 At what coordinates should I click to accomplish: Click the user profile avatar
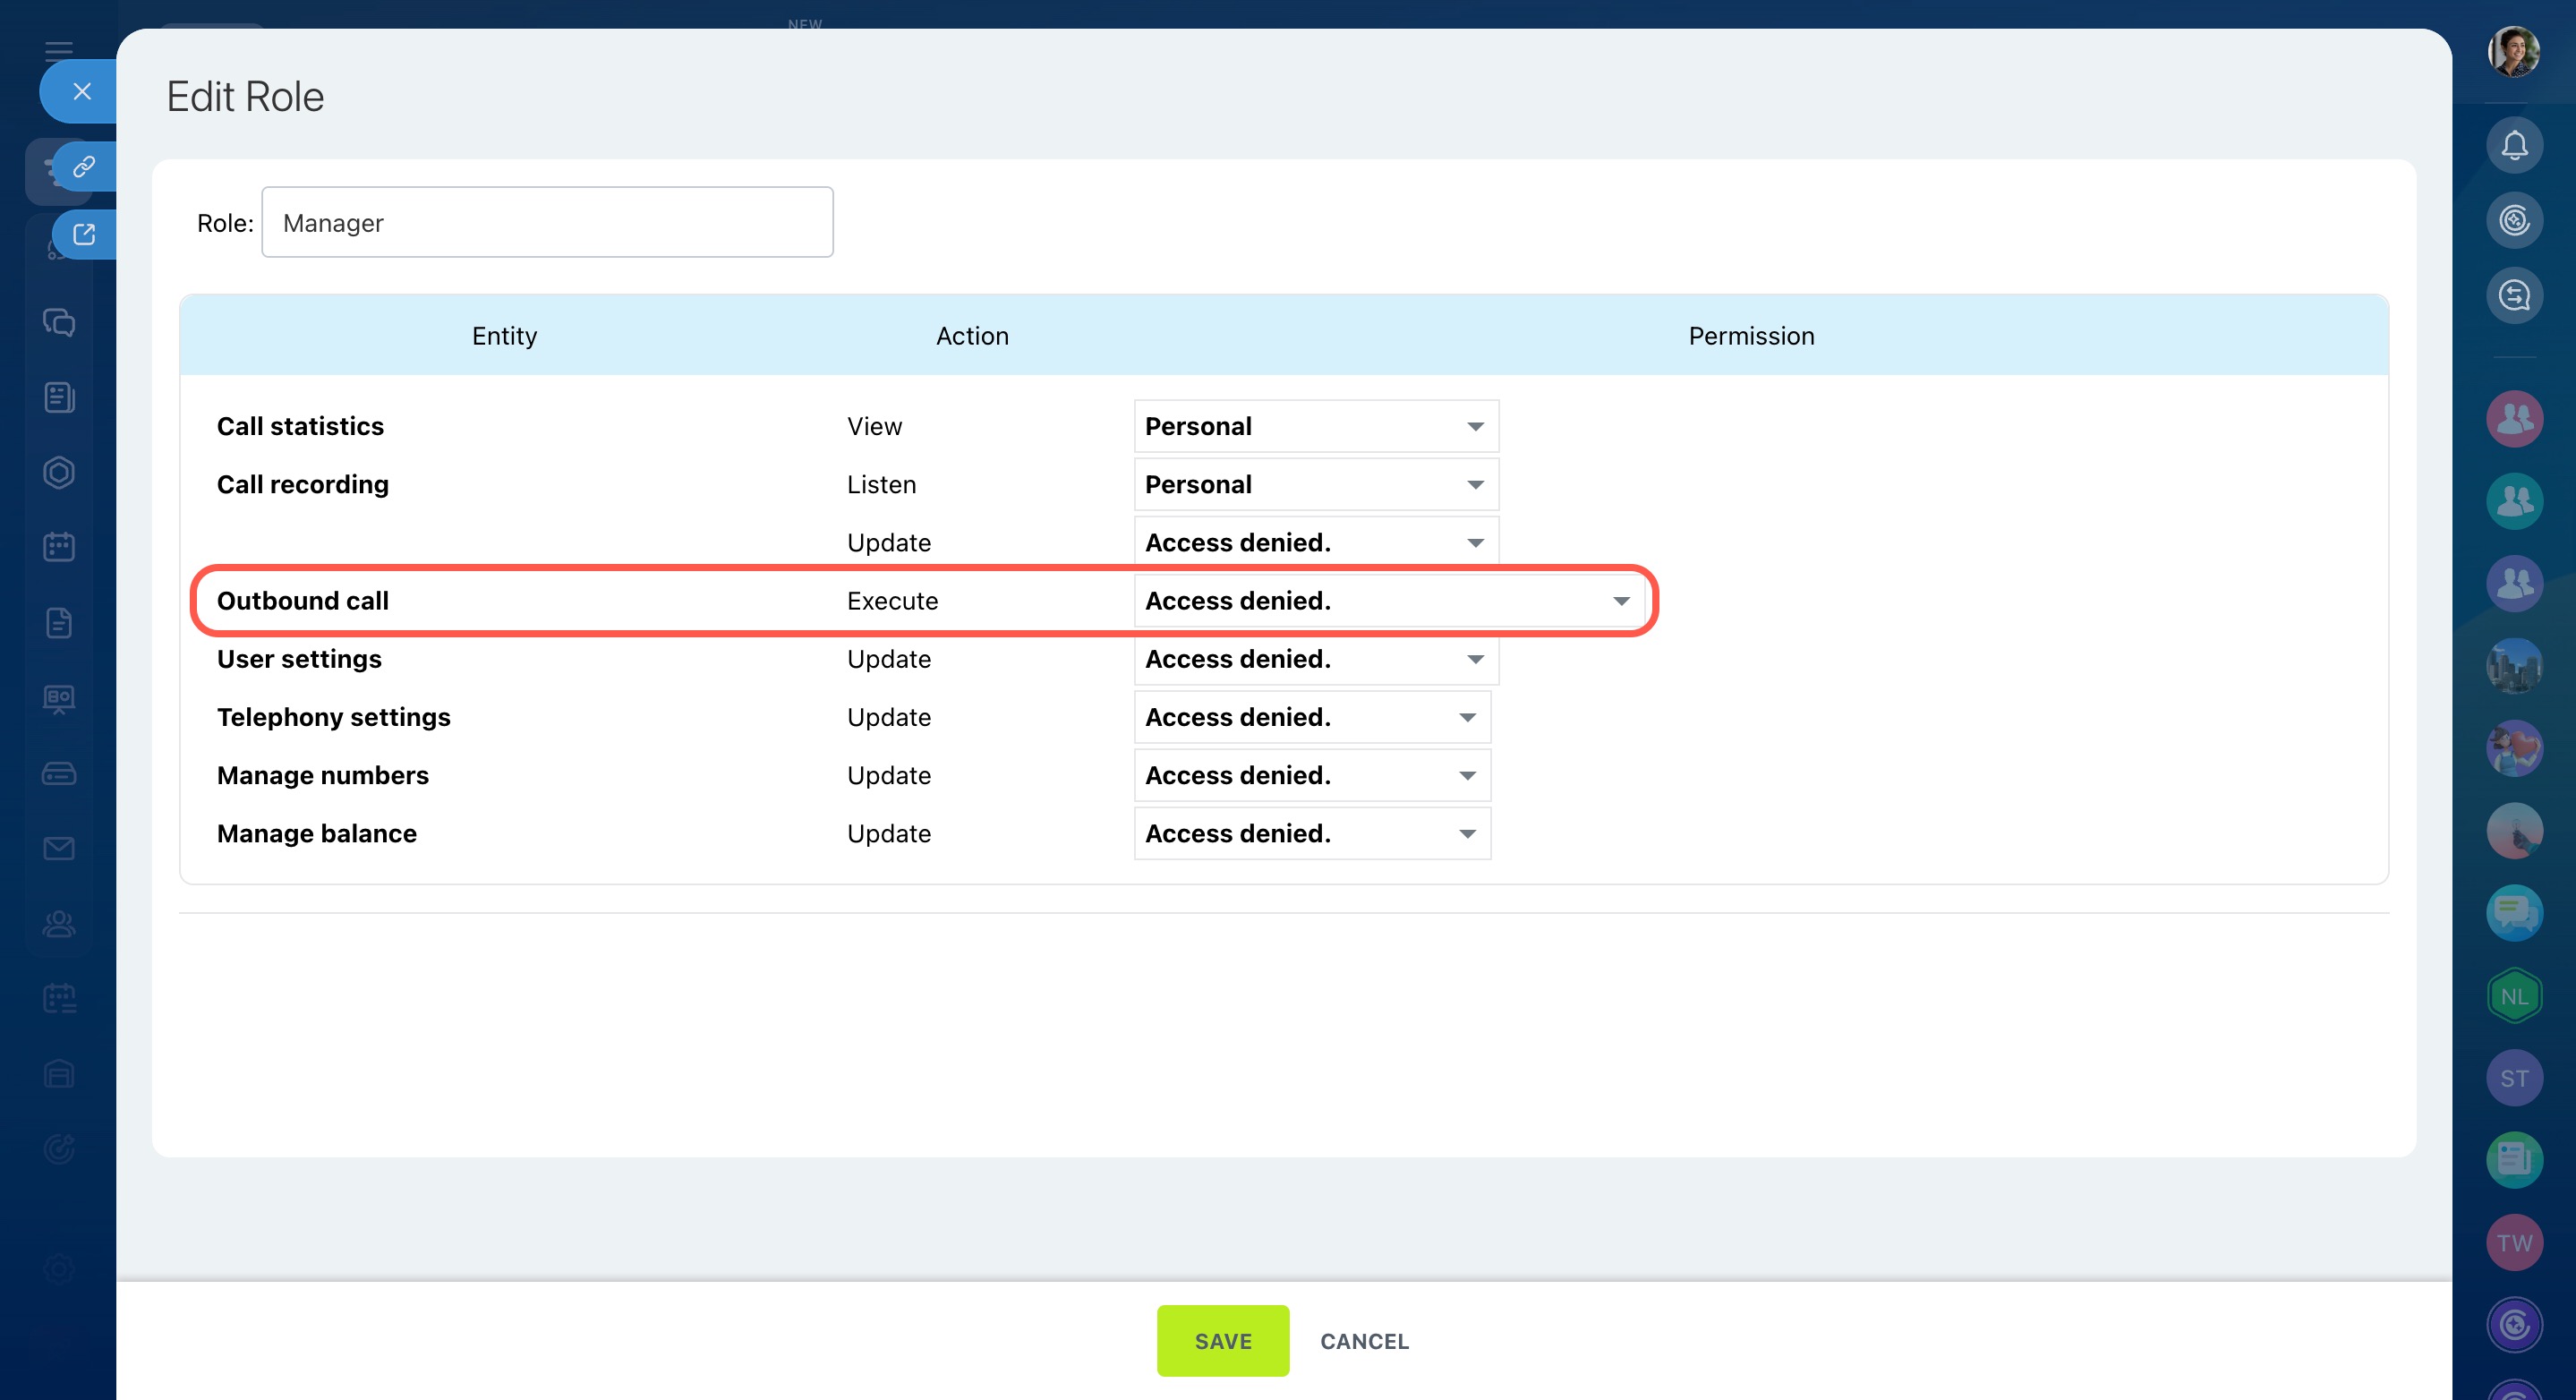pos(2513,52)
